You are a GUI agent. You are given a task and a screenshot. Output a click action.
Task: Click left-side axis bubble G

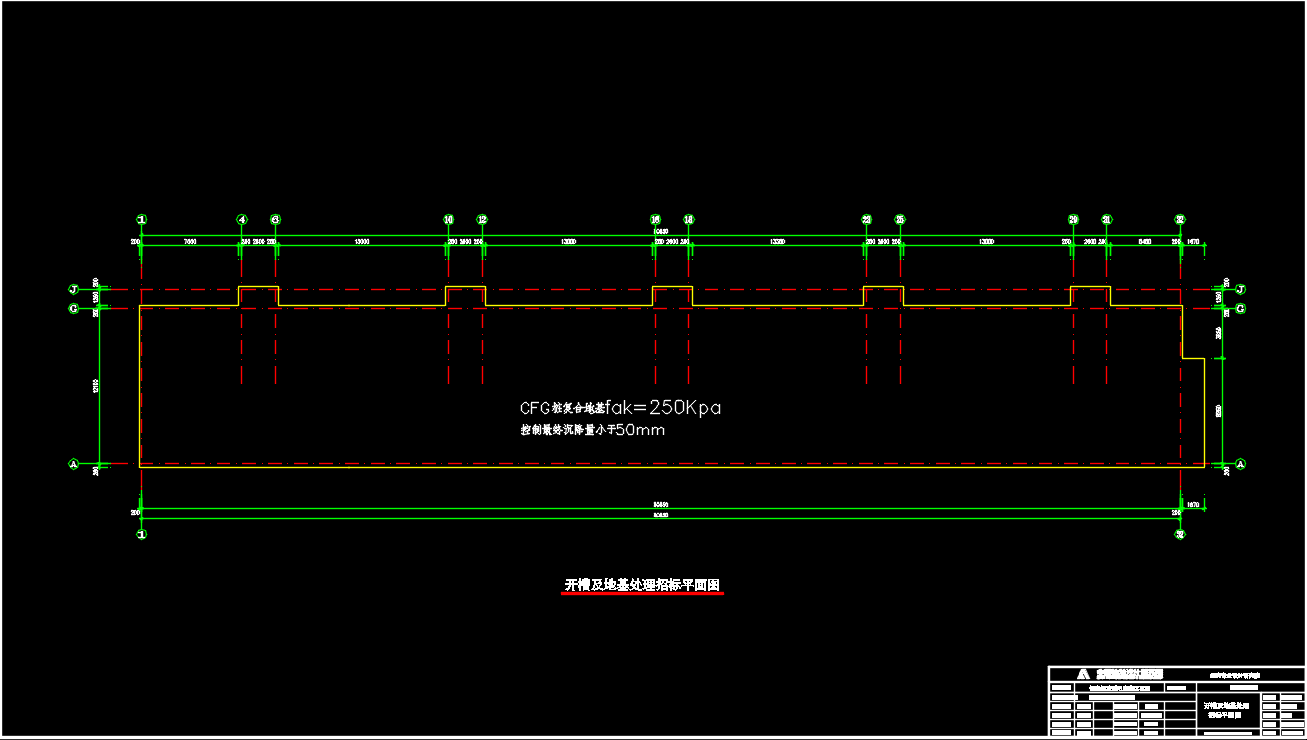point(73,309)
